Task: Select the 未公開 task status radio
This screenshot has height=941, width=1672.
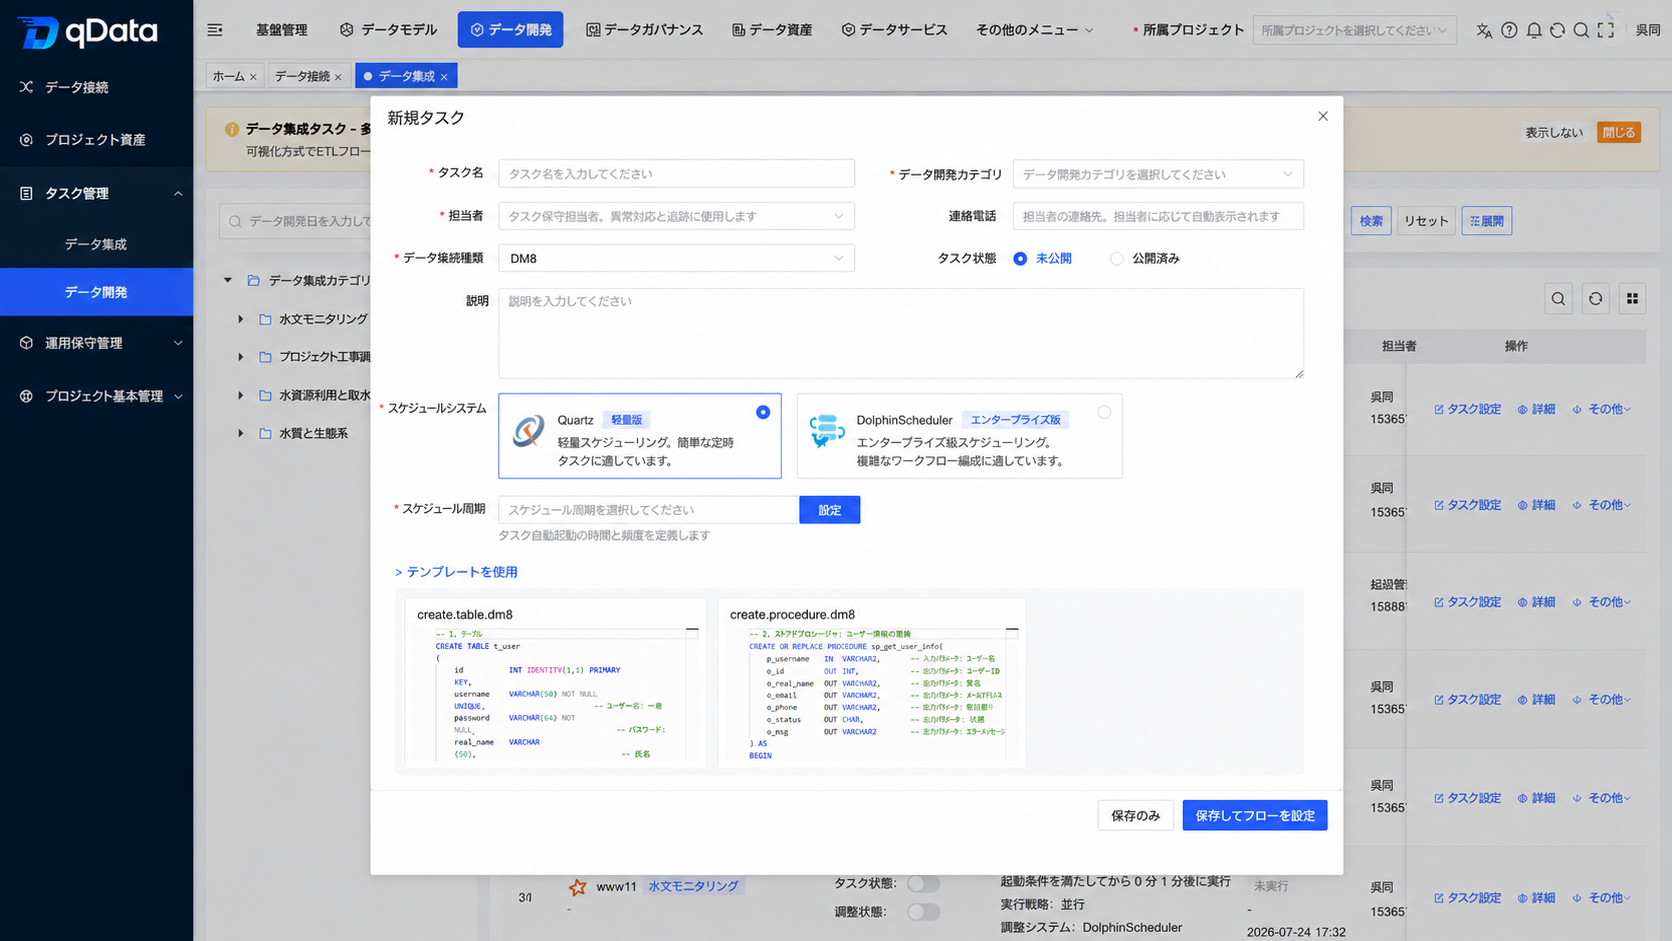Action: point(1020,259)
